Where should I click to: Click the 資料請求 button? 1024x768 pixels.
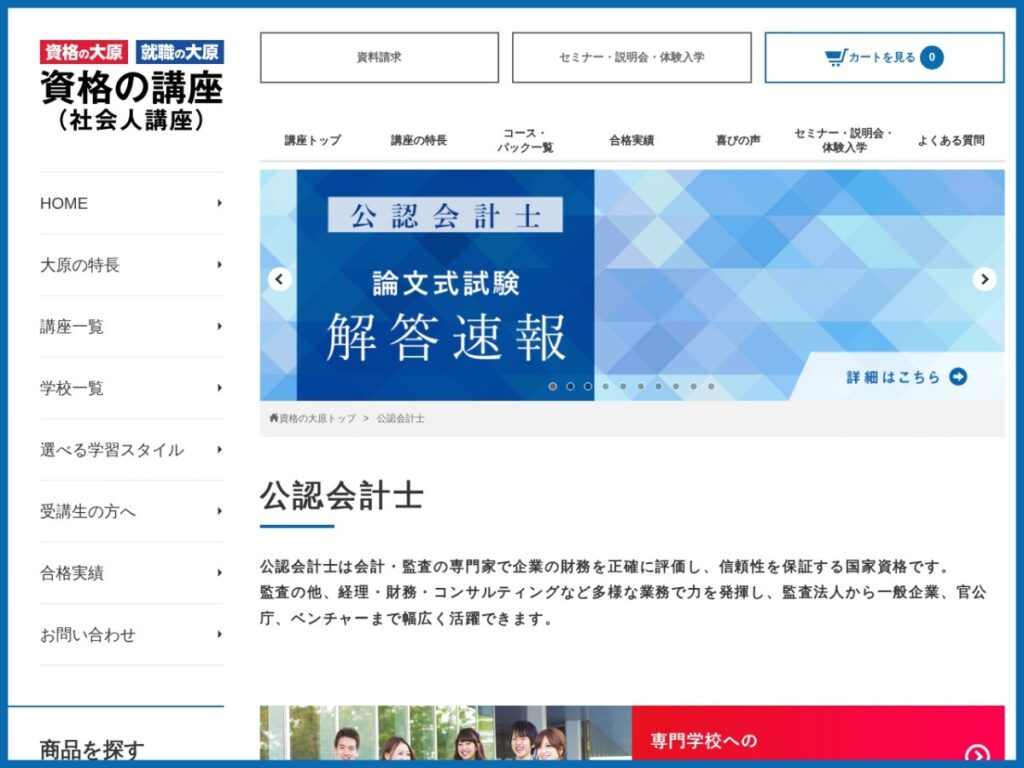(379, 57)
